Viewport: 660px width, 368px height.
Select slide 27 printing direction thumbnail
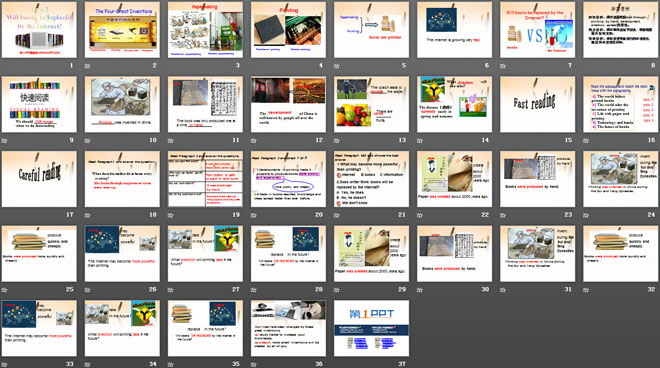(205, 253)
